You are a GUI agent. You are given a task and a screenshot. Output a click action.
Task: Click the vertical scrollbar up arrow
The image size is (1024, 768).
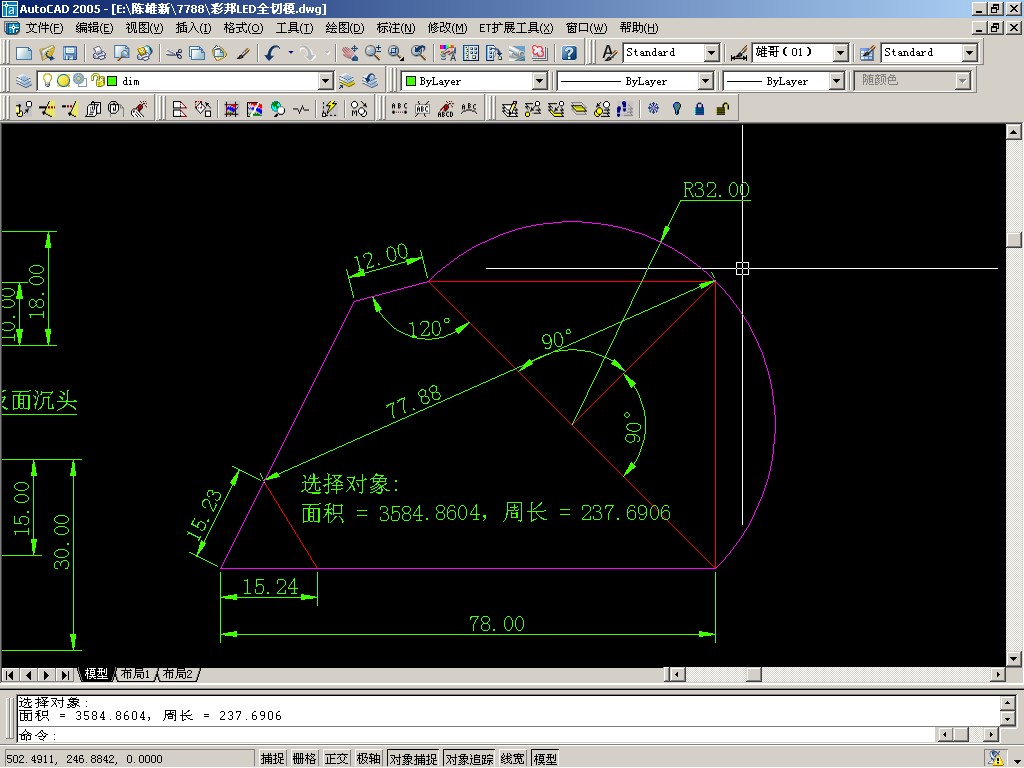(1014, 131)
